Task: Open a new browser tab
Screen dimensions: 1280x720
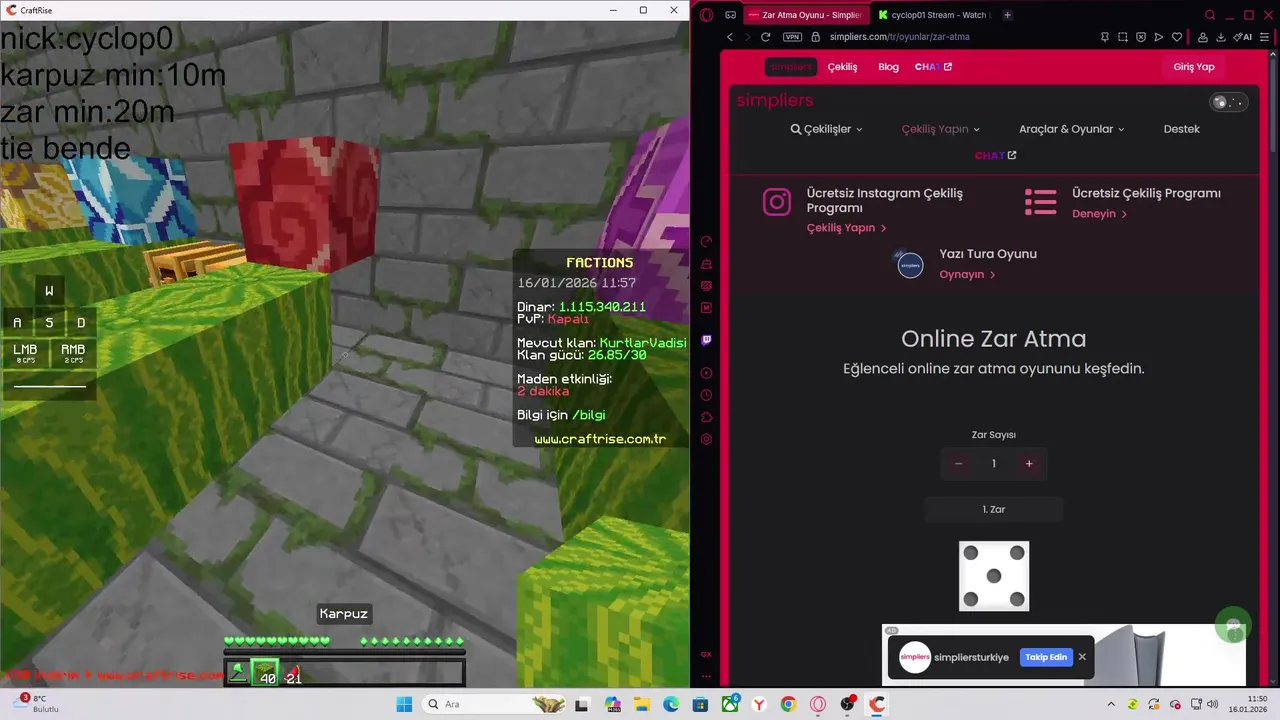Action: 1007,15
